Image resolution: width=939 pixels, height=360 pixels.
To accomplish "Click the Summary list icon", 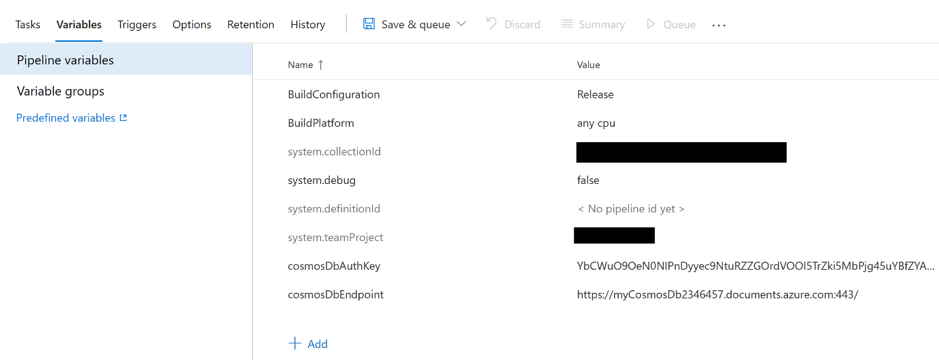I will [565, 24].
